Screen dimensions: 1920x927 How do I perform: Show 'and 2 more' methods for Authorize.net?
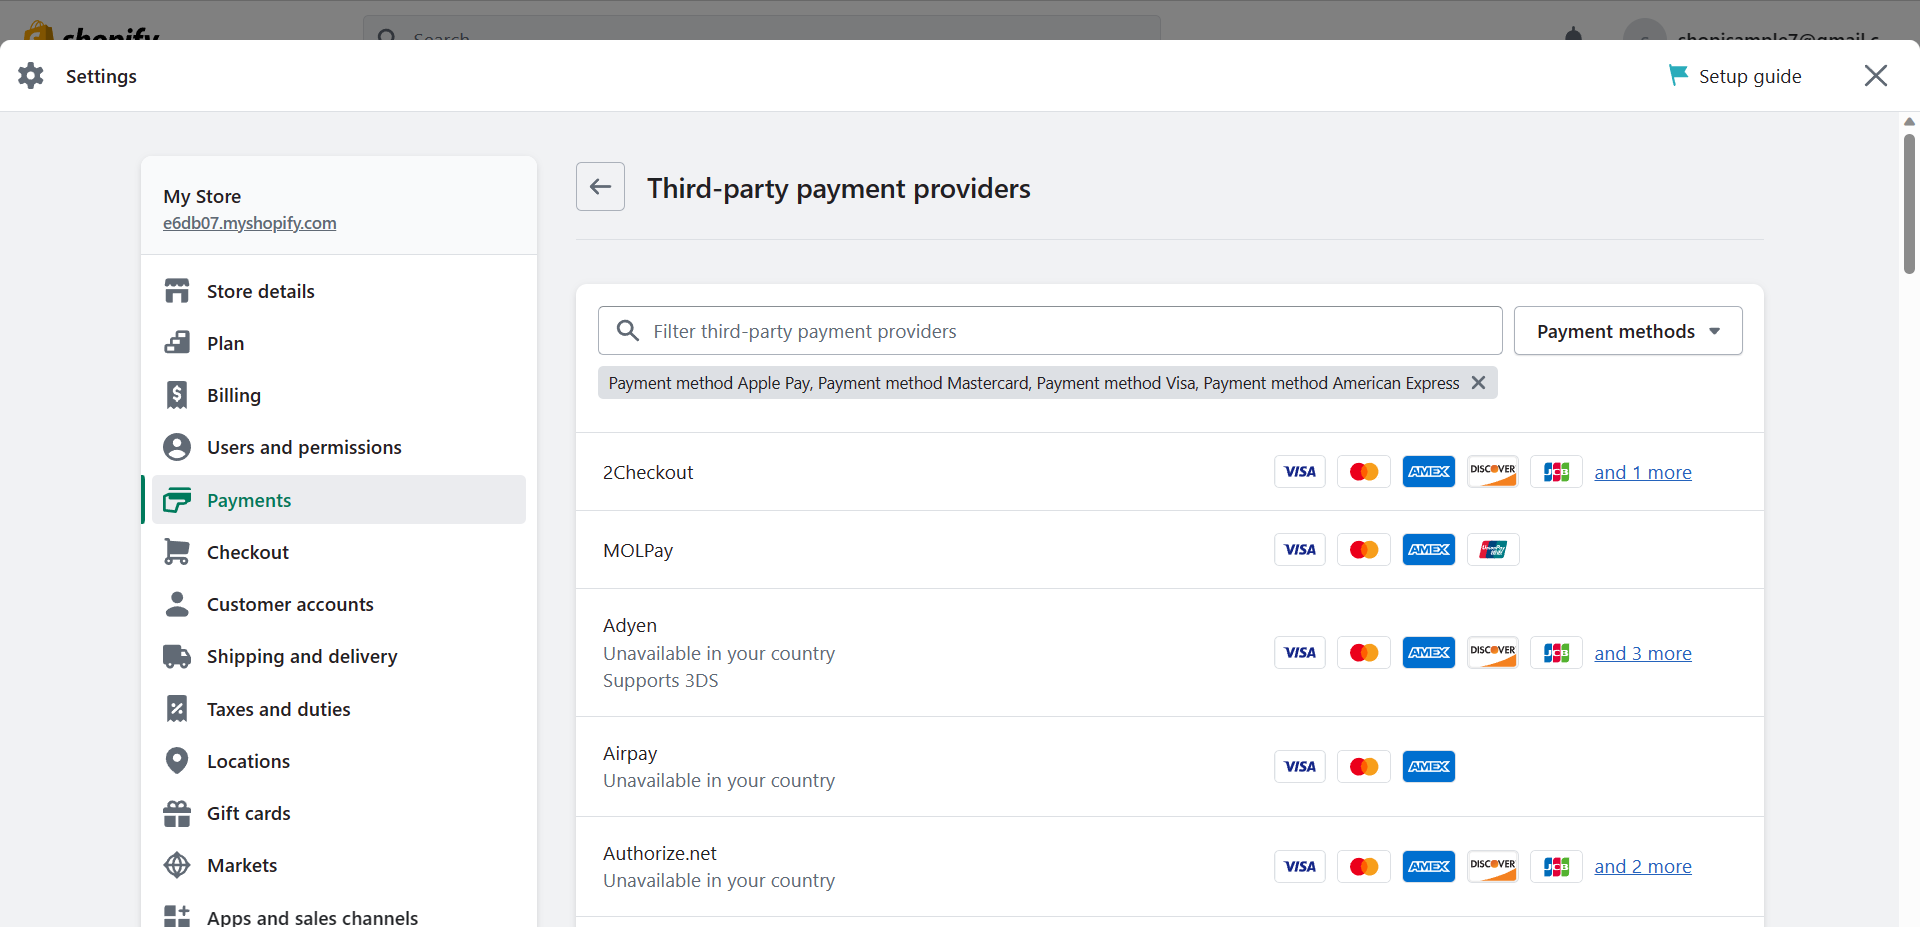1643,866
